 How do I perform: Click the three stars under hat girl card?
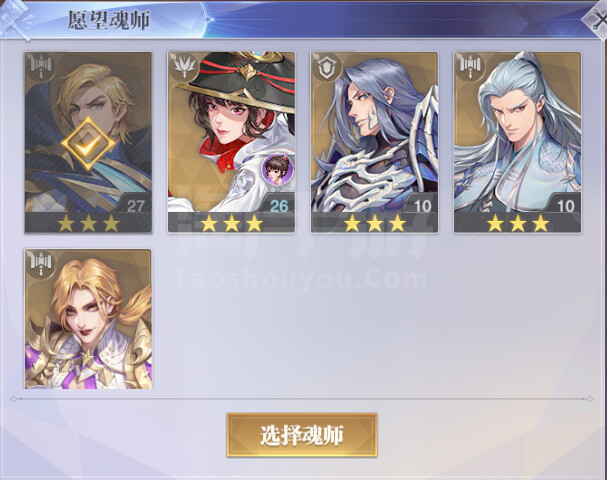(231, 223)
